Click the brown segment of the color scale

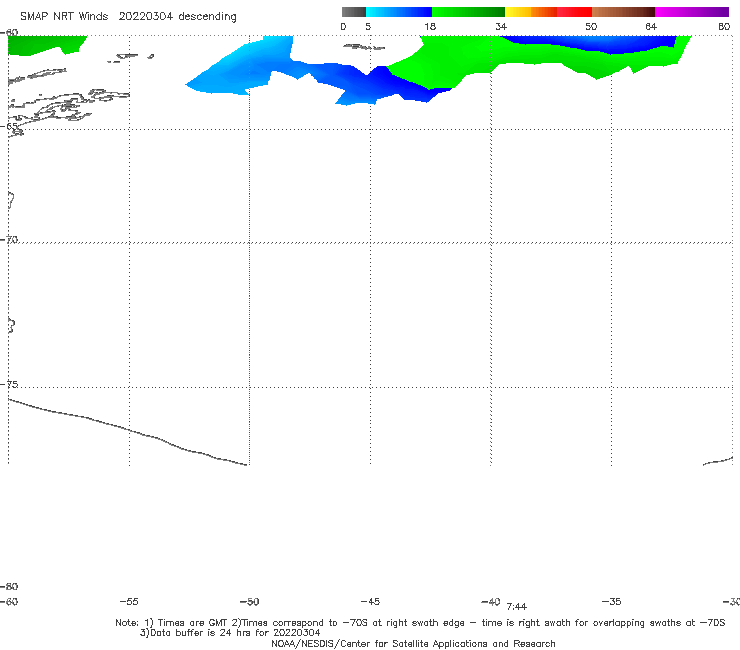(623, 12)
